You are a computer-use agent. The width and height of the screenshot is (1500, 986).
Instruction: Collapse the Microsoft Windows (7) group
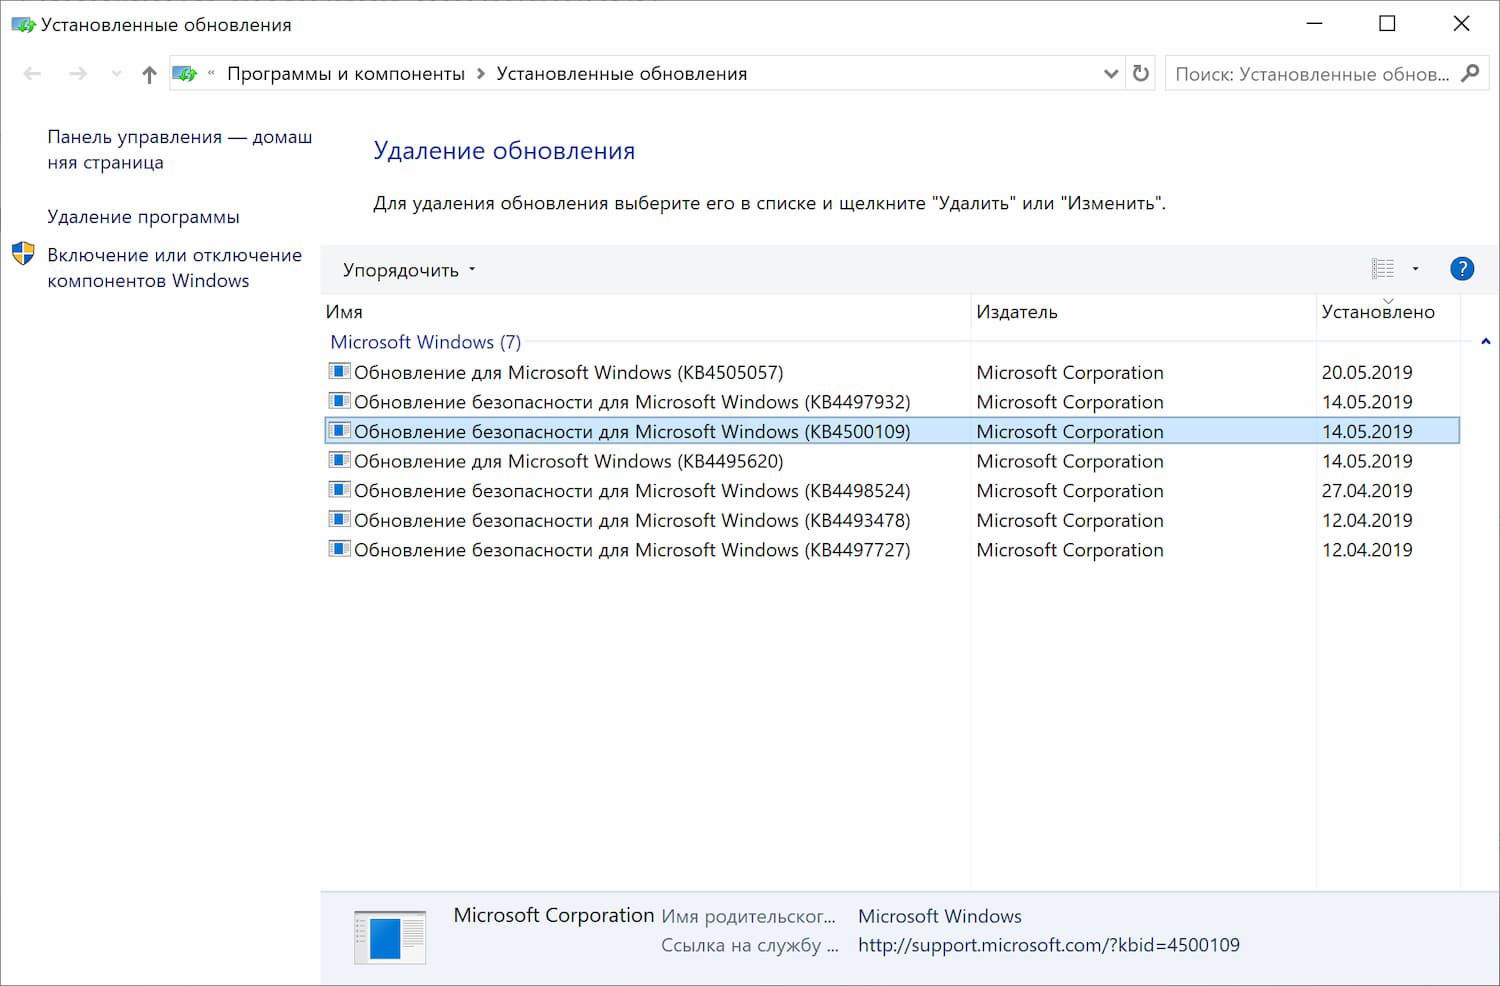tap(425, 342)
